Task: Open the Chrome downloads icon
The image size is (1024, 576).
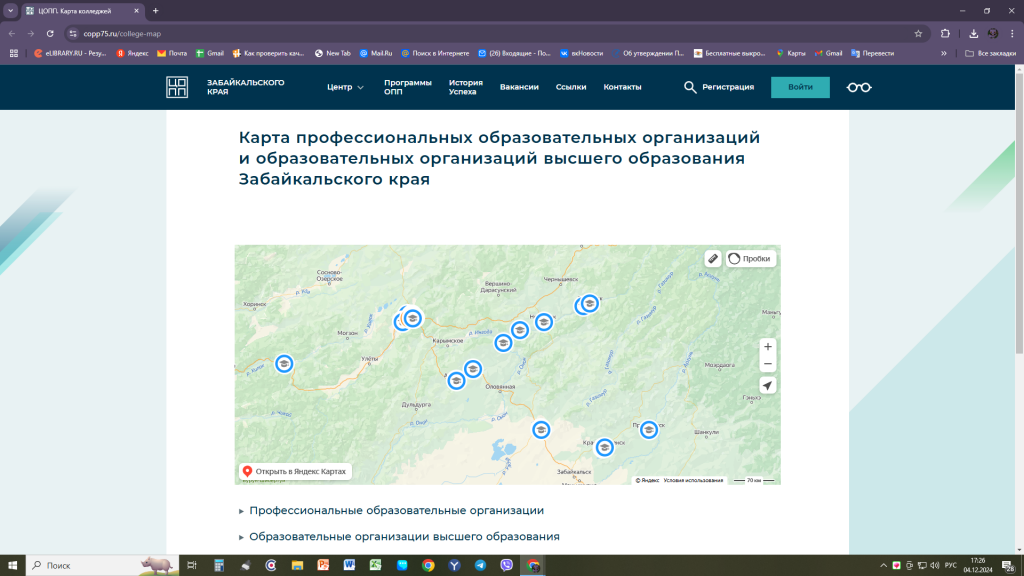Action: coord(973,33)
